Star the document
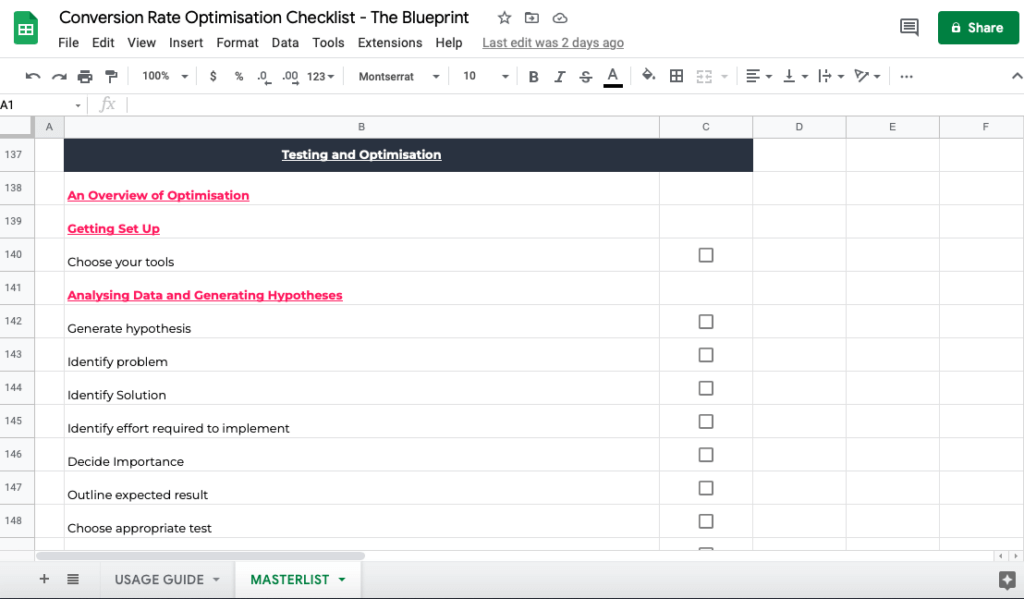 504,18
